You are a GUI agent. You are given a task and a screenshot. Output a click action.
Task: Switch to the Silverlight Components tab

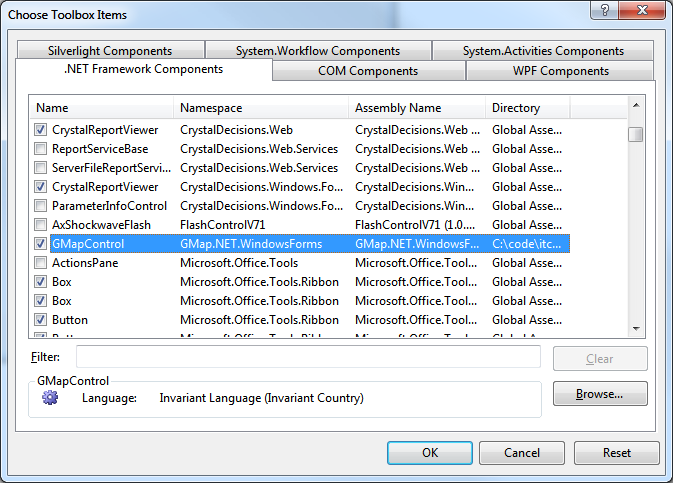[x=110, y=51]
